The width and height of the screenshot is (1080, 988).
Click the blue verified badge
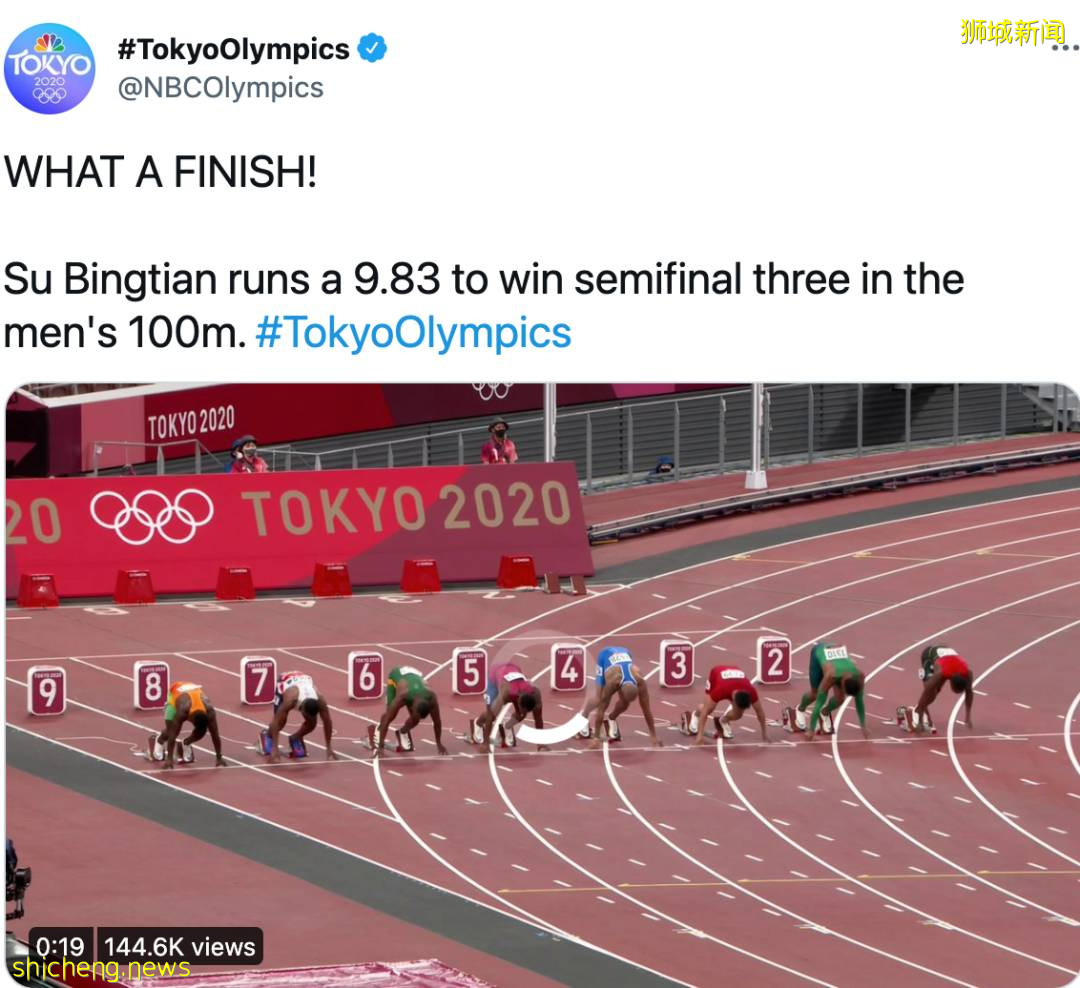pos(372,48)
